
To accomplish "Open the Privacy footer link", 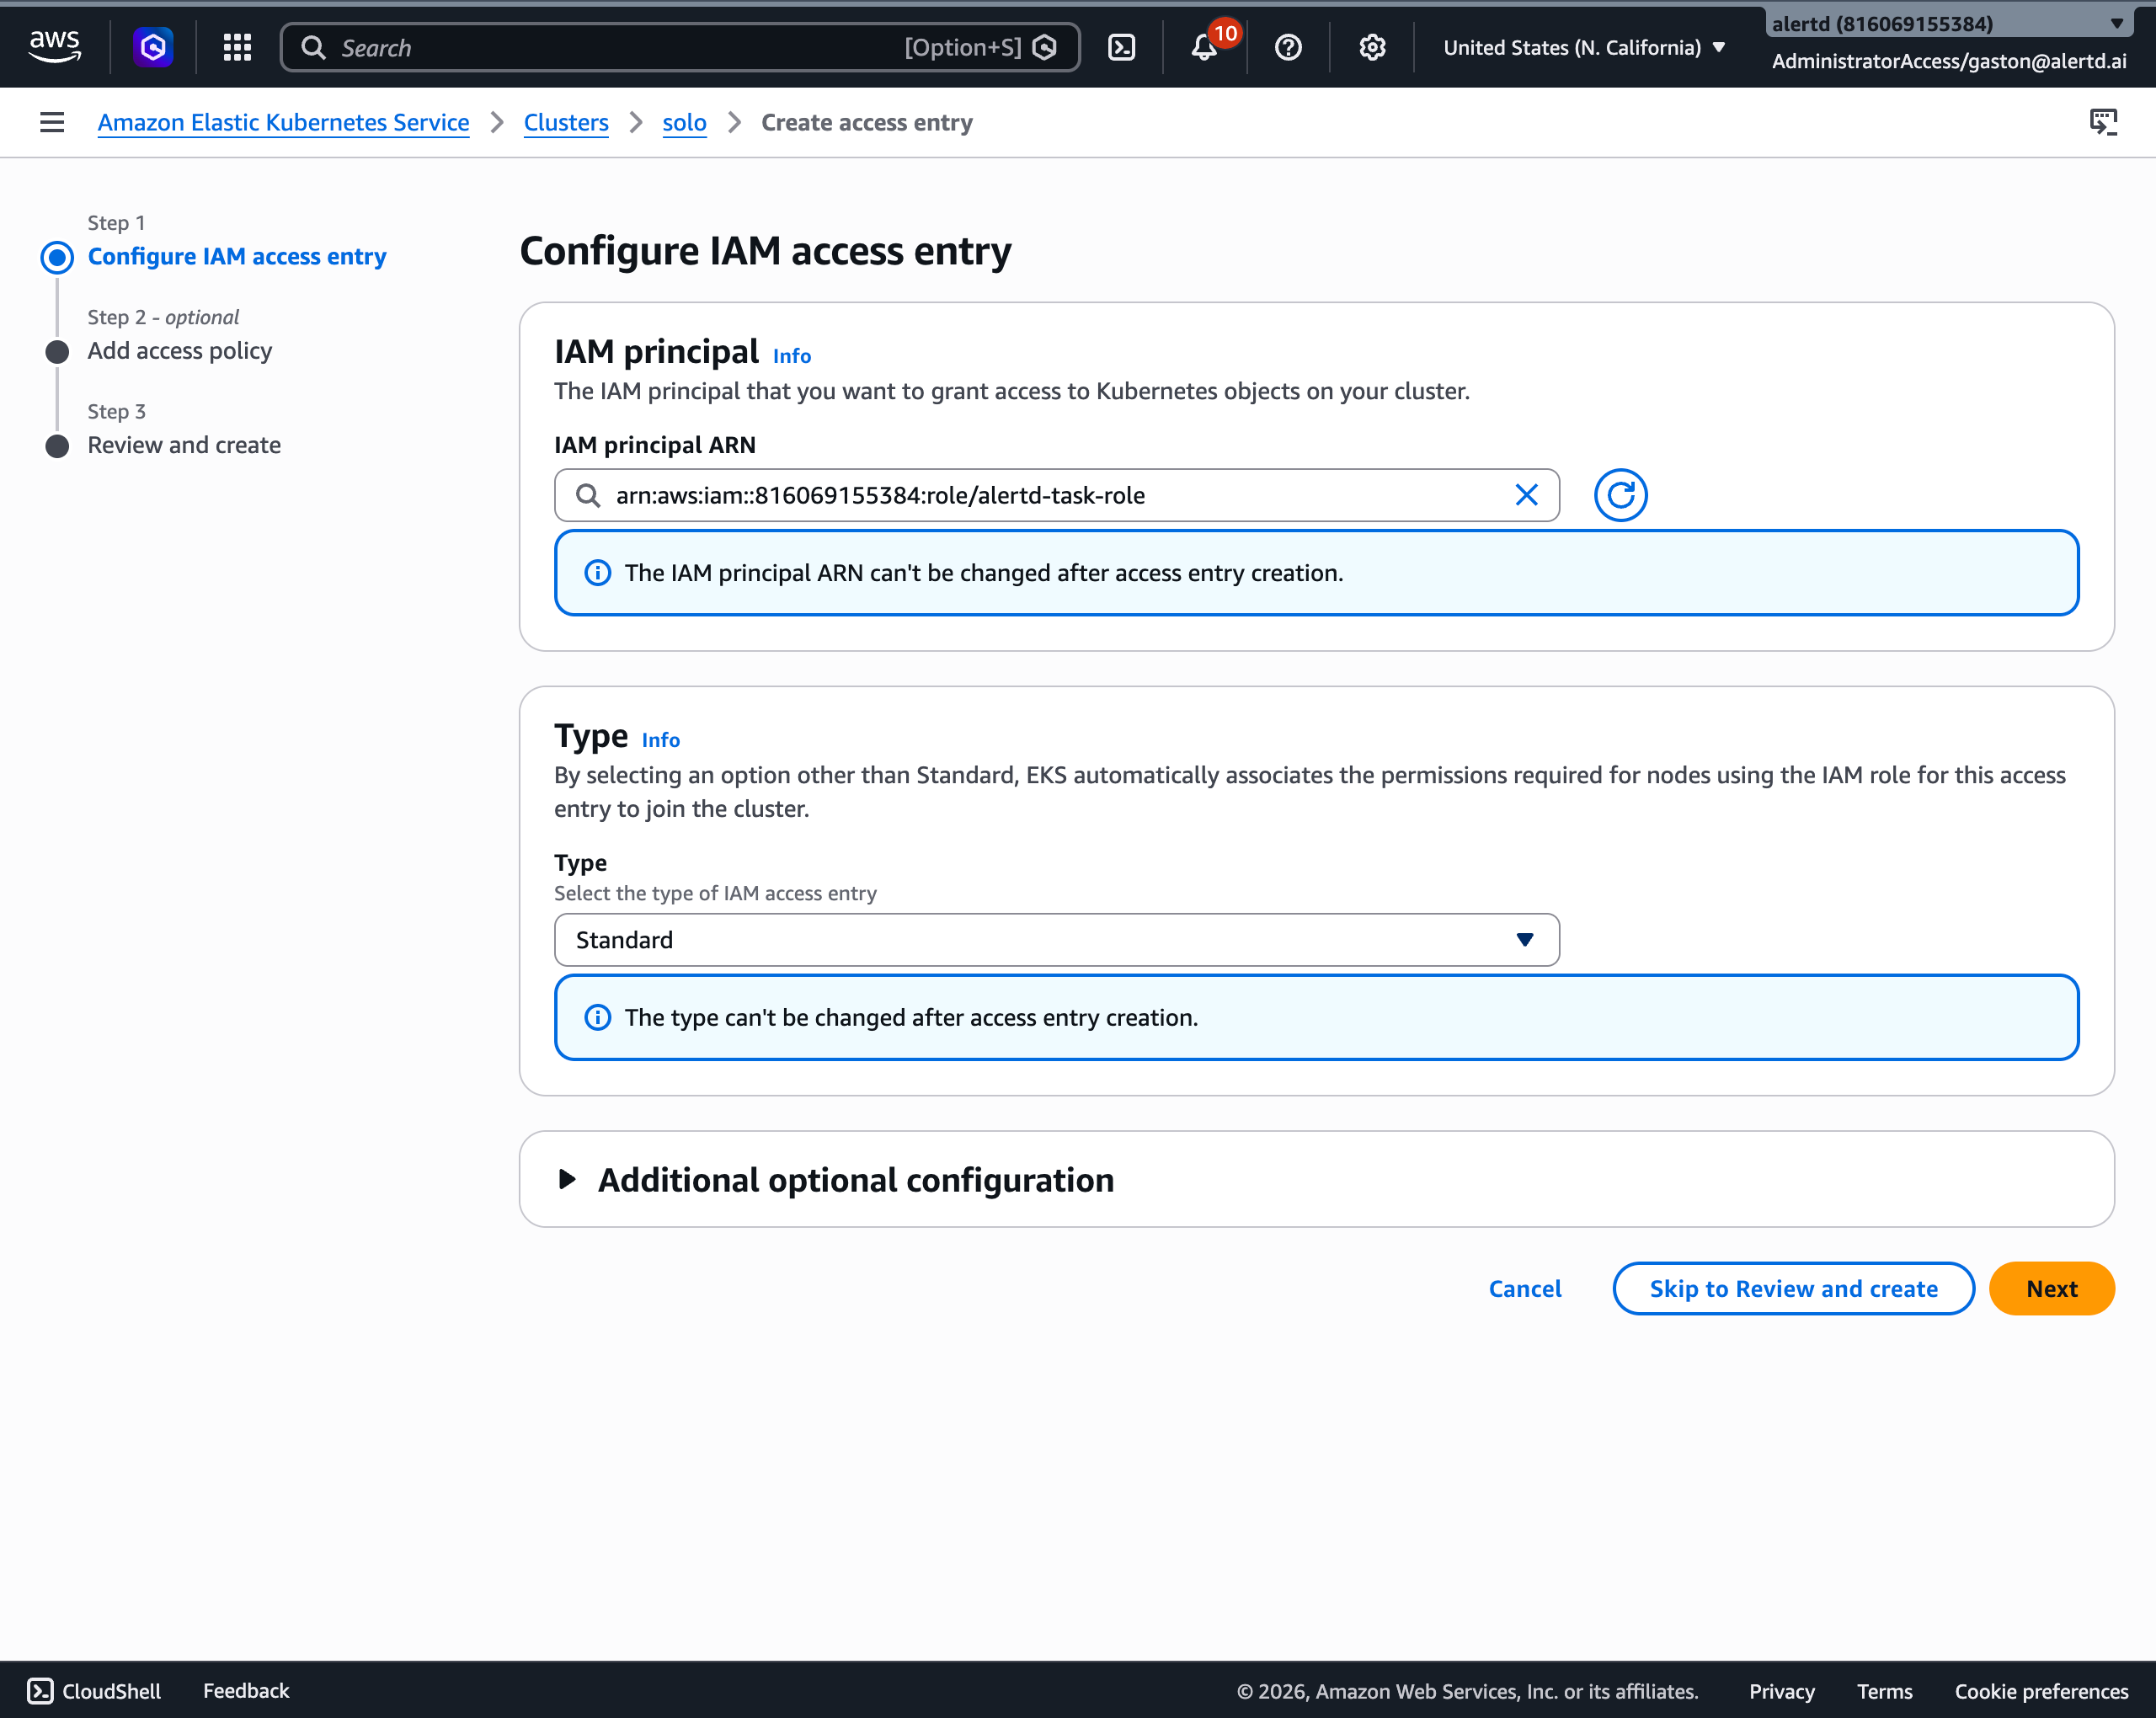I will tap(1781, 1691).
